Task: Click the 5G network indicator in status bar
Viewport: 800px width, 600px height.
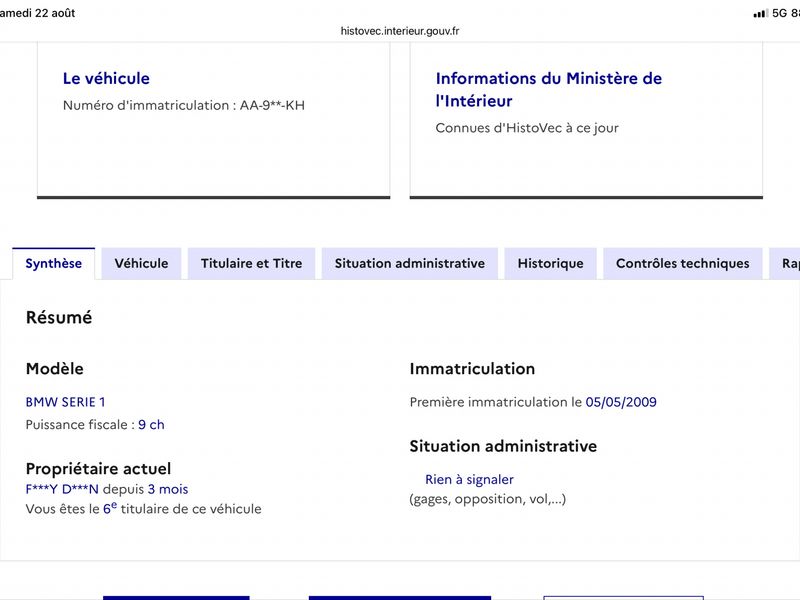Action: [780, 13]
